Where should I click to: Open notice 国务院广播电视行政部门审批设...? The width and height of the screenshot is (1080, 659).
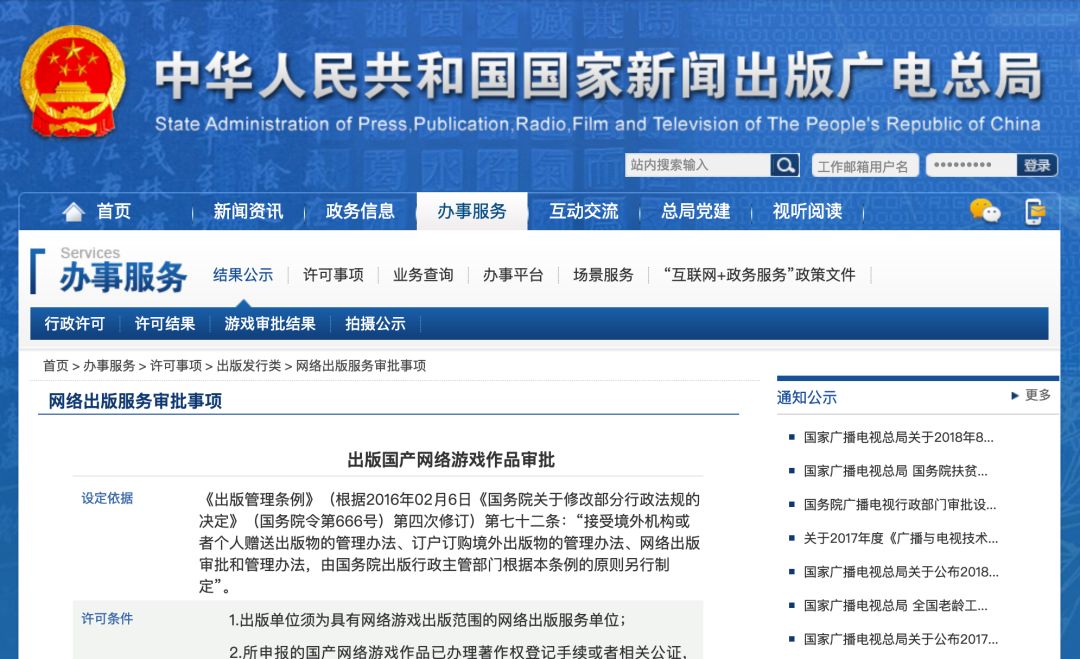click(x=900, y=505)
